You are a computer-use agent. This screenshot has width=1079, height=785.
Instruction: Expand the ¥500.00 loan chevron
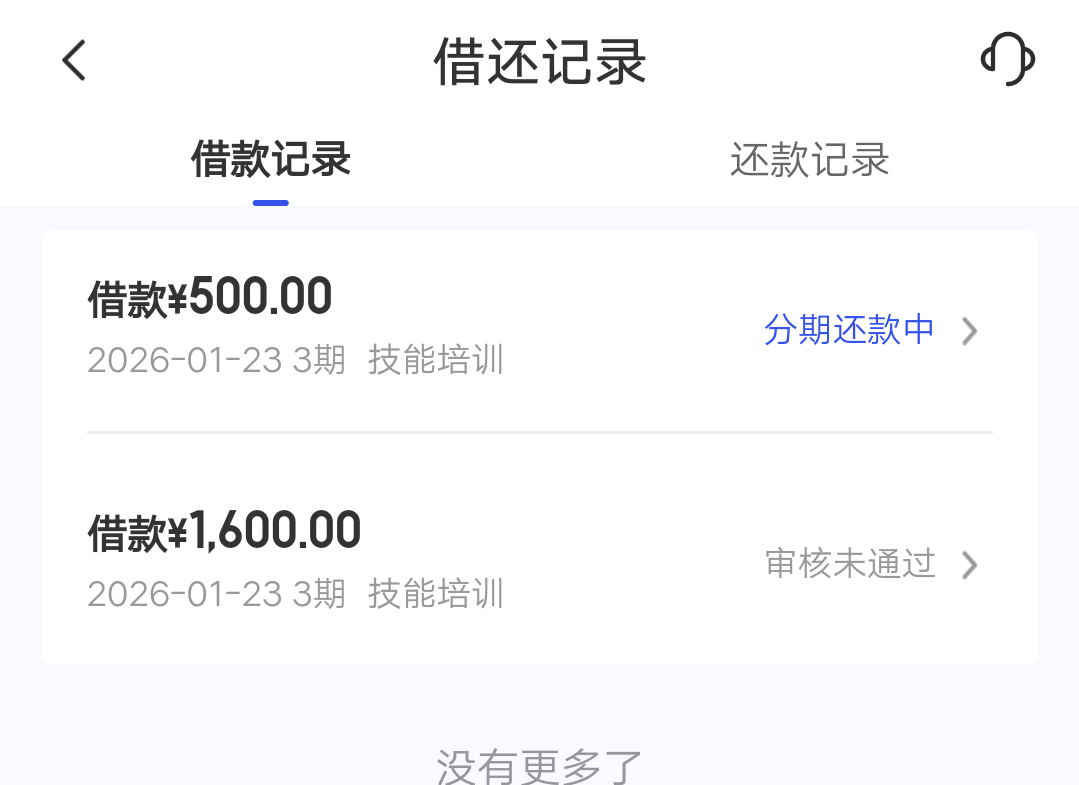tap(968, 331)
